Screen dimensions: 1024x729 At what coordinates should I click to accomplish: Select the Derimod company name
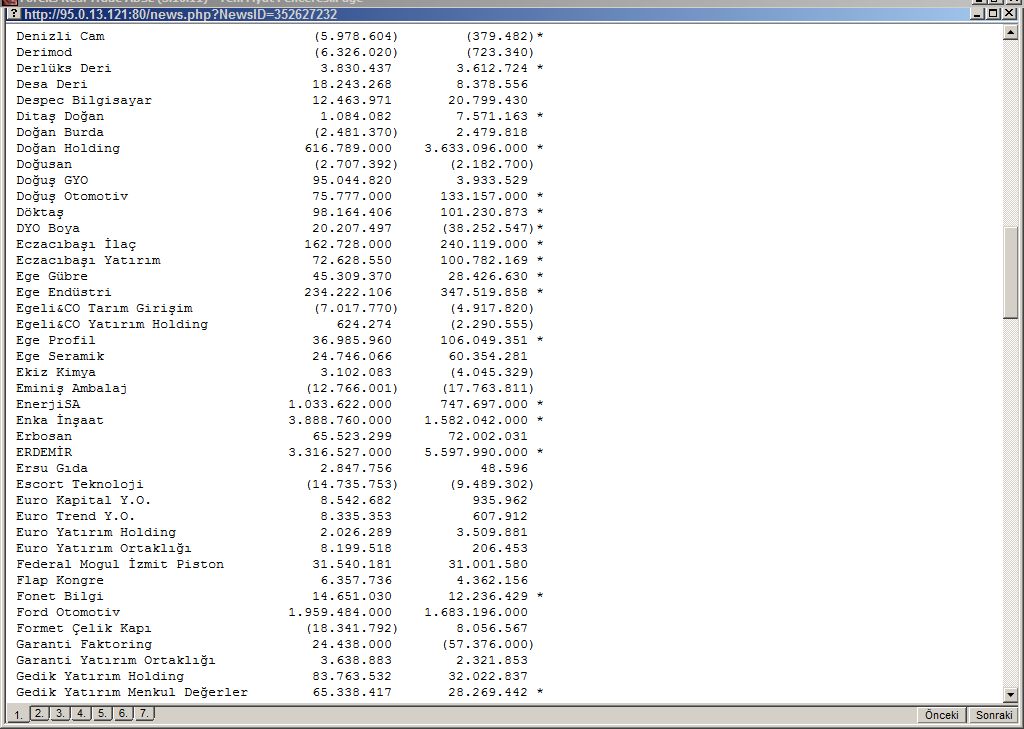[x=44, y=52]
